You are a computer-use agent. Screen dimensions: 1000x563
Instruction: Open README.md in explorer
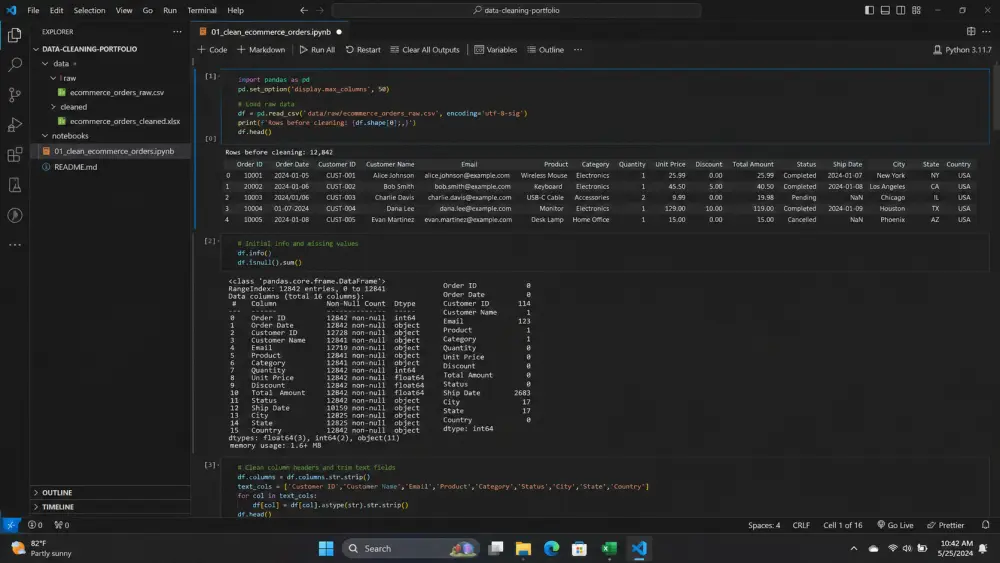[x=75, y=167]
